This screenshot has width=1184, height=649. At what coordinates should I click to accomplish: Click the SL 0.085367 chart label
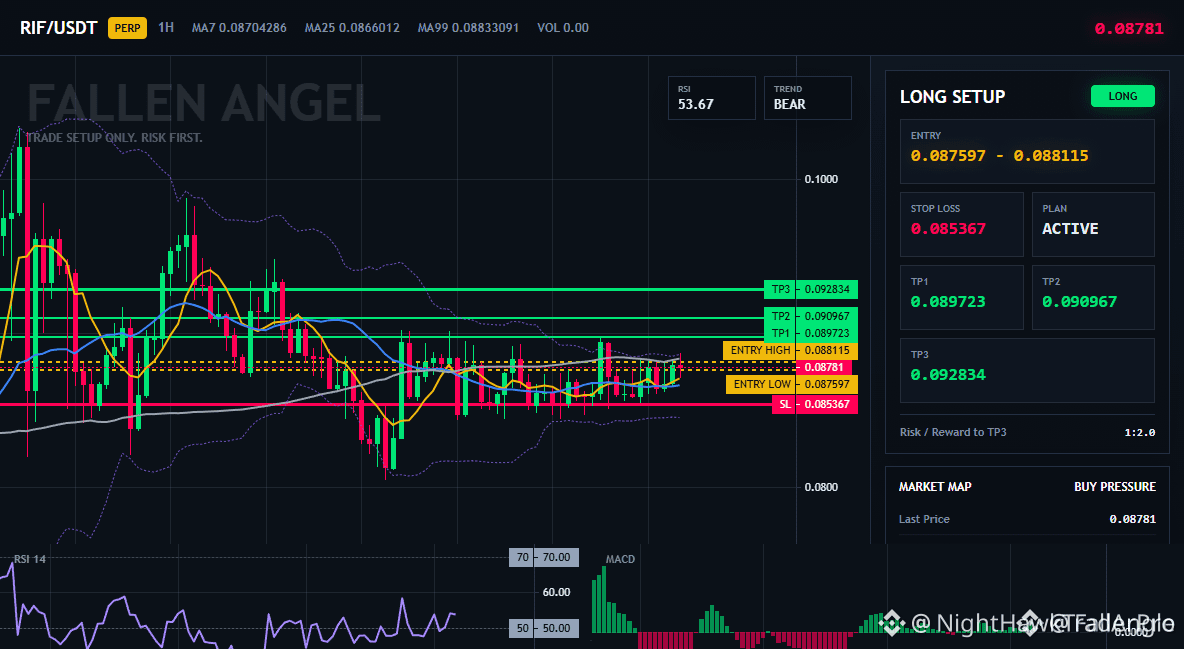pyautogui.click(x=815, y=404)
